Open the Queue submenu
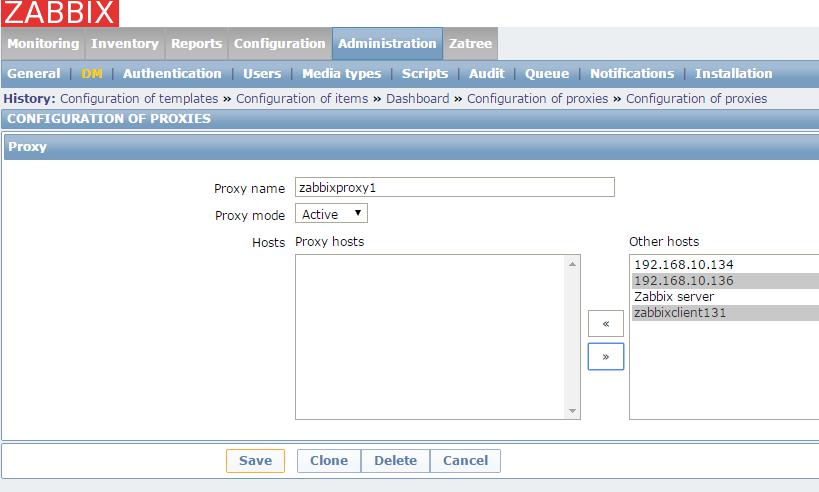 click(x=547, y=74)
